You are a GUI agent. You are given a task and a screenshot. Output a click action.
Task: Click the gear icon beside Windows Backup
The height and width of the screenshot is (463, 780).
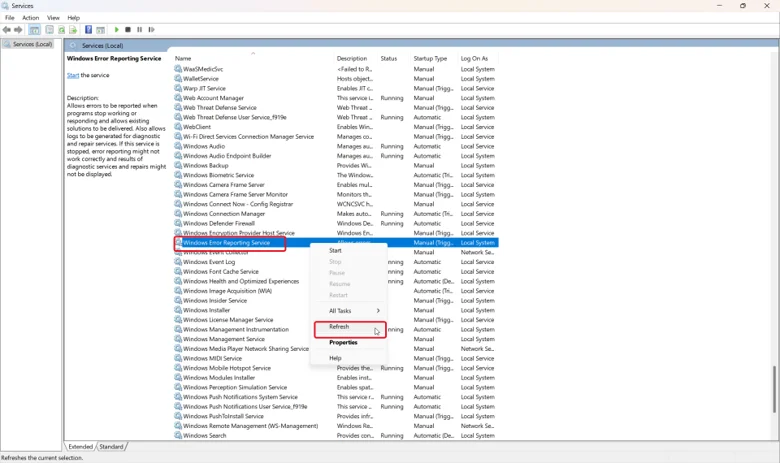pos(178,166)
